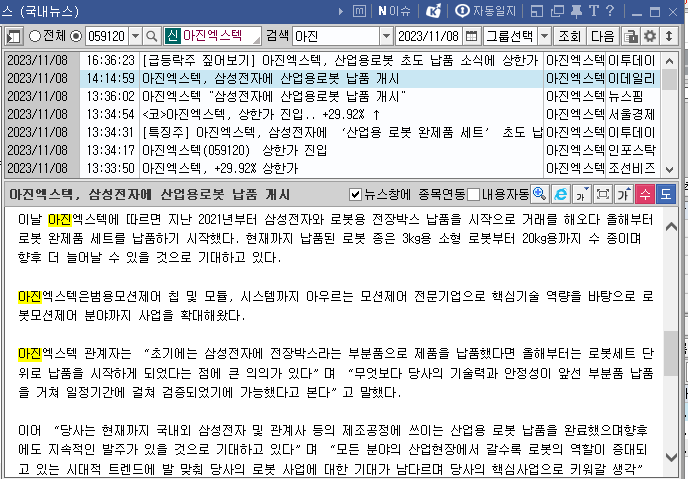The height and width of the screenshot is (479, 688).
Task: Click the duplicate window icon
Action: point(557,11)
